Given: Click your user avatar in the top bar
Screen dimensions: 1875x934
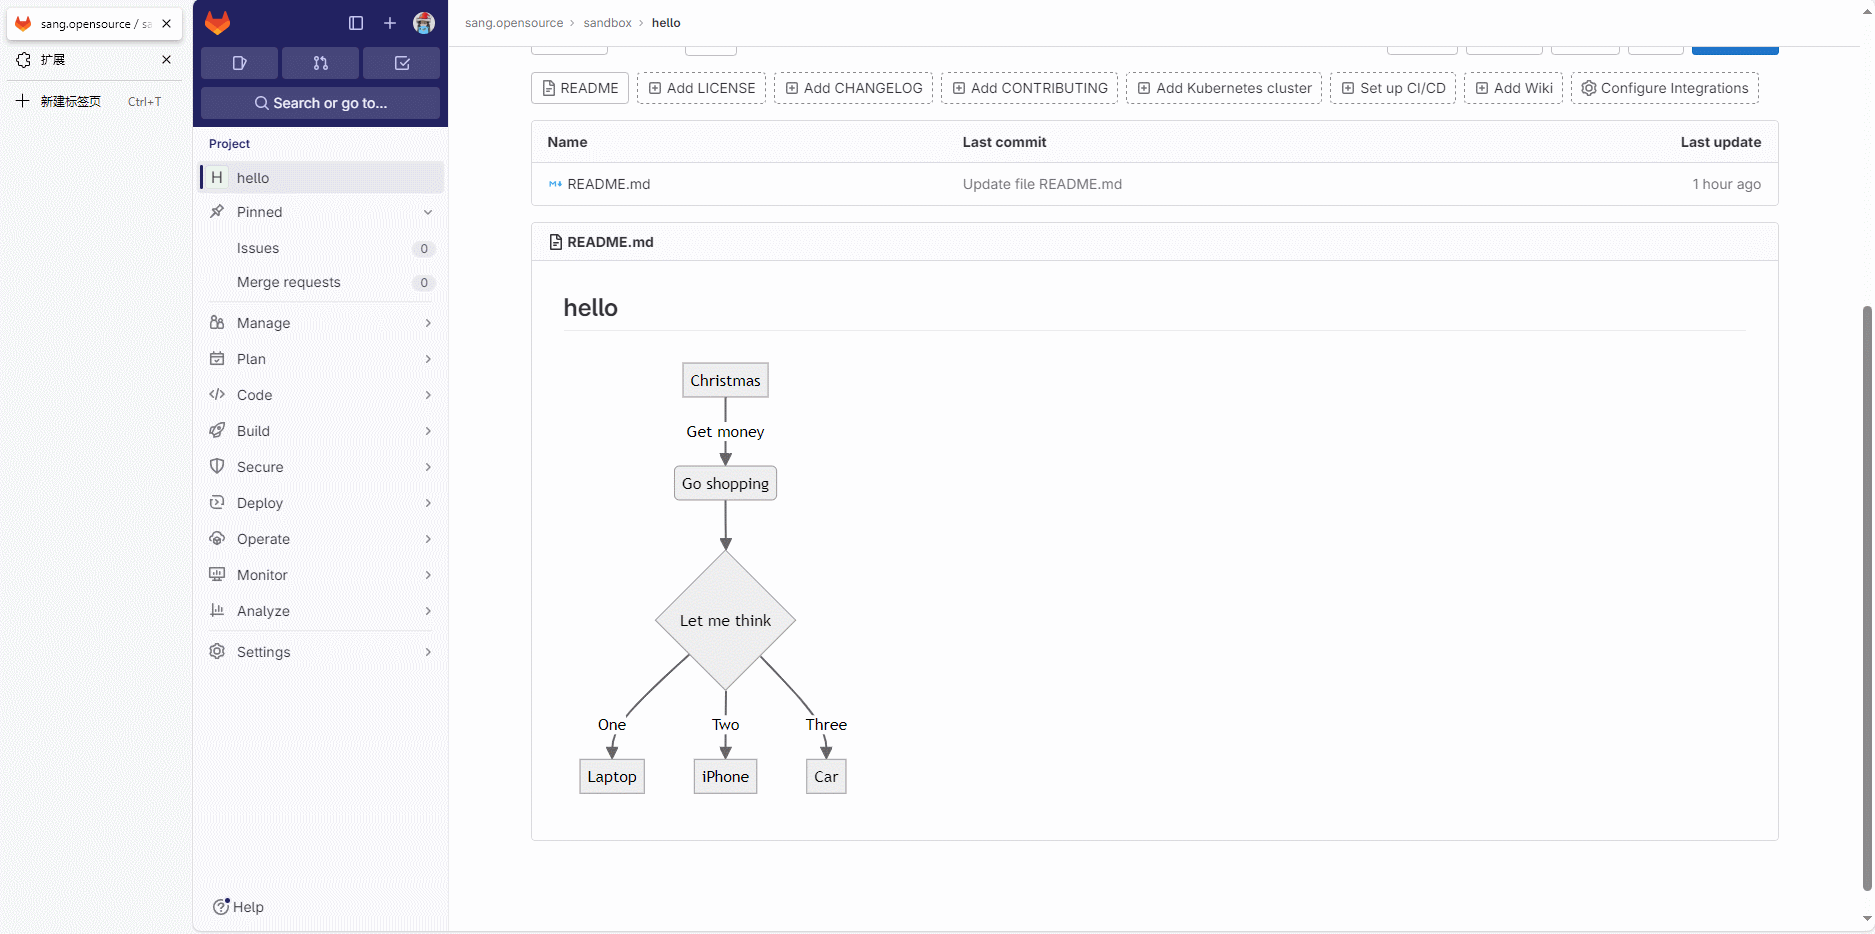Looking at the screenshot, I should (424, 23).
